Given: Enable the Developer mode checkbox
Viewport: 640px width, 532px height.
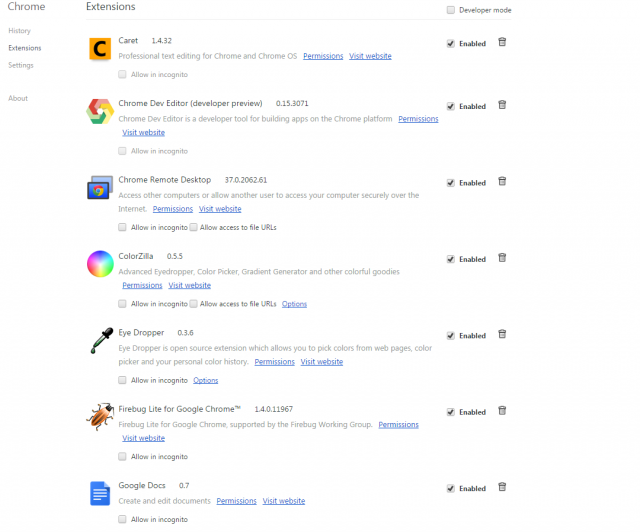Looking at the screenshot, I should tap(451, 10).
